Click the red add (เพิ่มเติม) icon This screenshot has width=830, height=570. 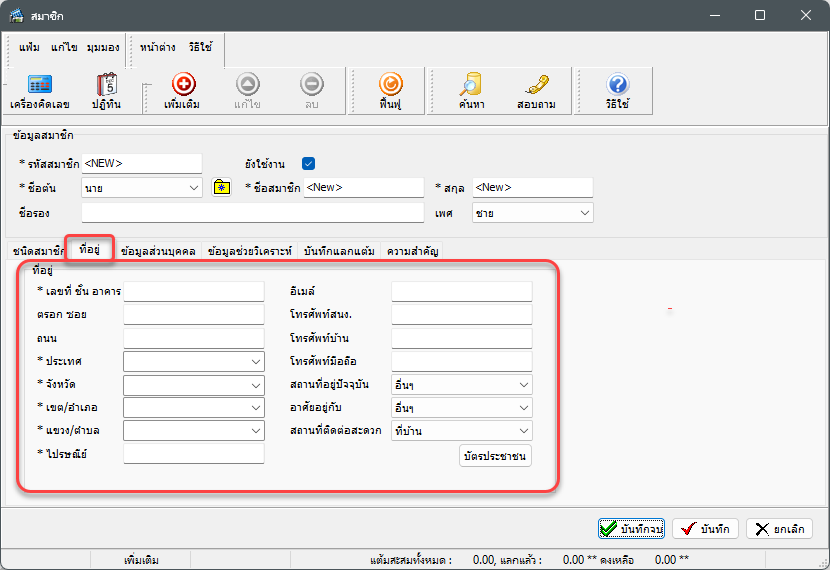tap(184, 87)
